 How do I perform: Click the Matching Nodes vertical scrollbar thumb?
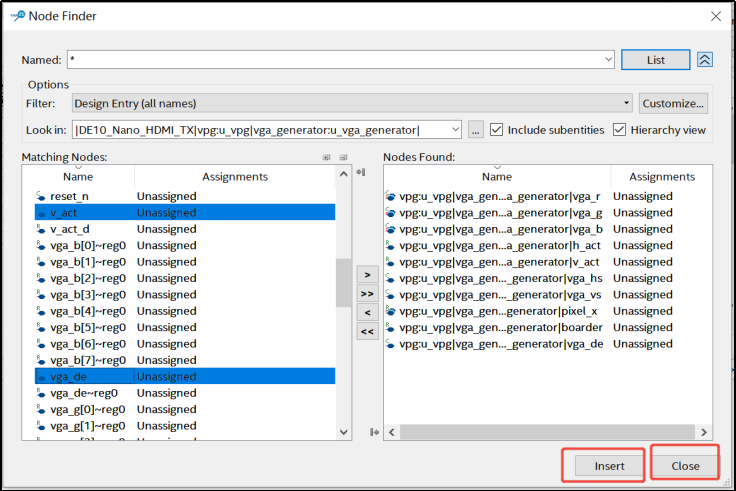344,283
